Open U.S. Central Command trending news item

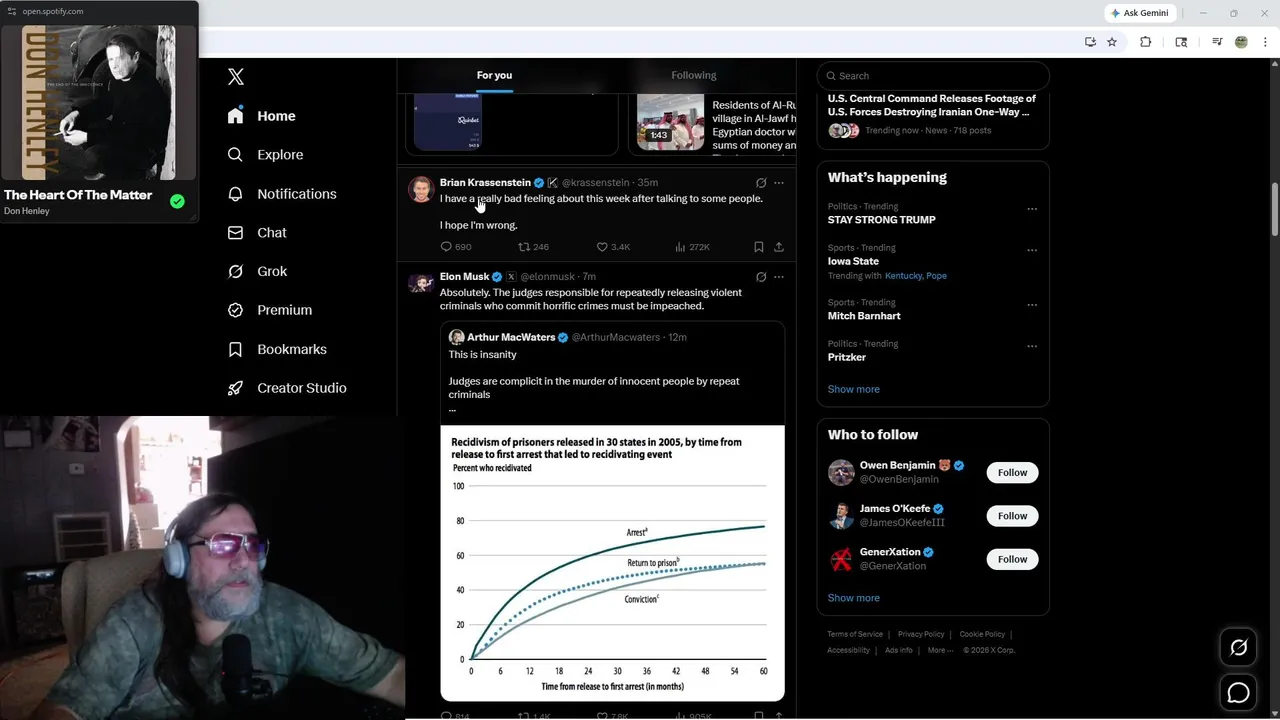click(x=932, y=105)
